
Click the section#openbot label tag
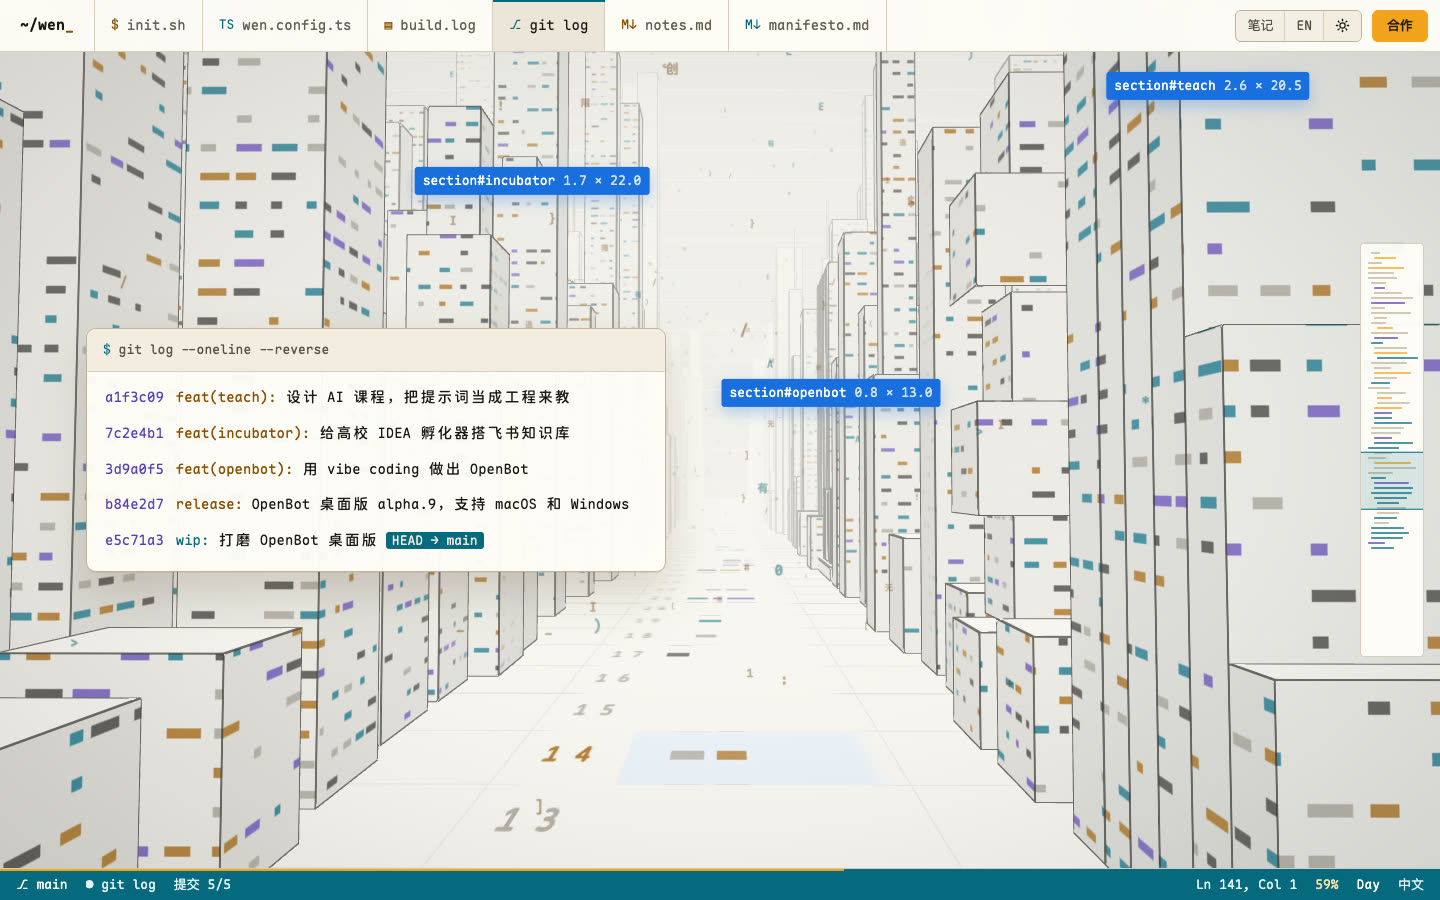[831, 393]
